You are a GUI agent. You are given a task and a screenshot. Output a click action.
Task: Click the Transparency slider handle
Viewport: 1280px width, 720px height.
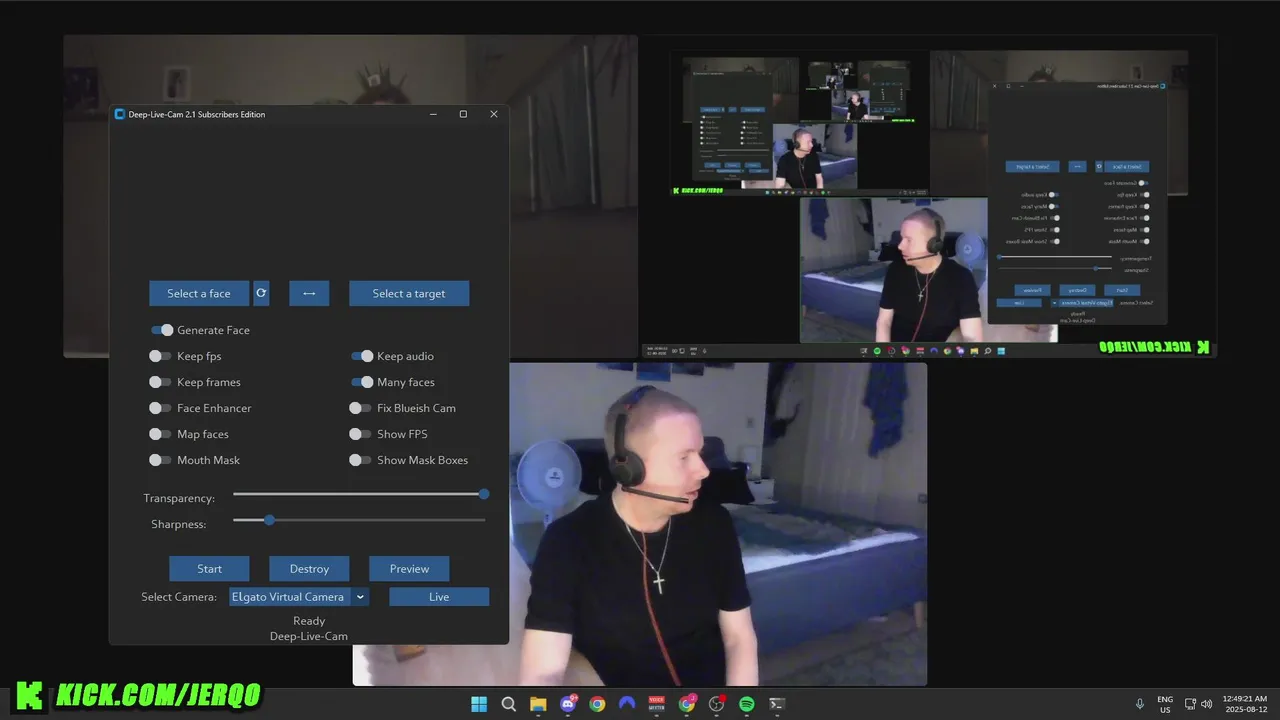coord(484,494)
